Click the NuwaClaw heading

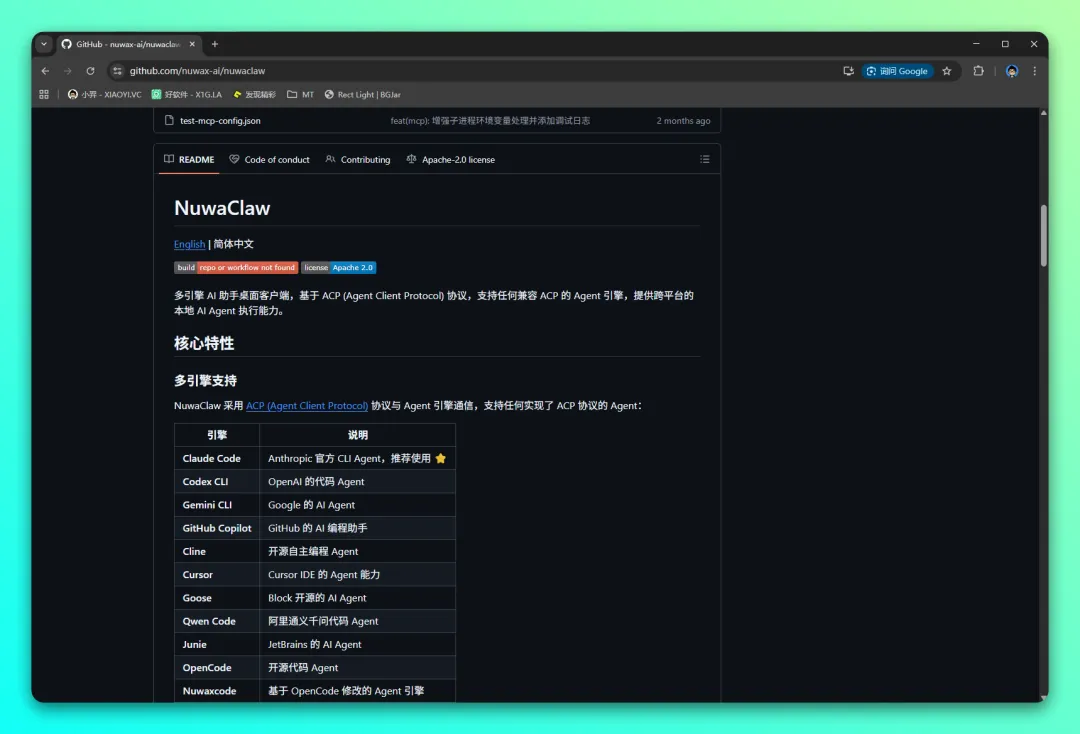pos(222,208)
